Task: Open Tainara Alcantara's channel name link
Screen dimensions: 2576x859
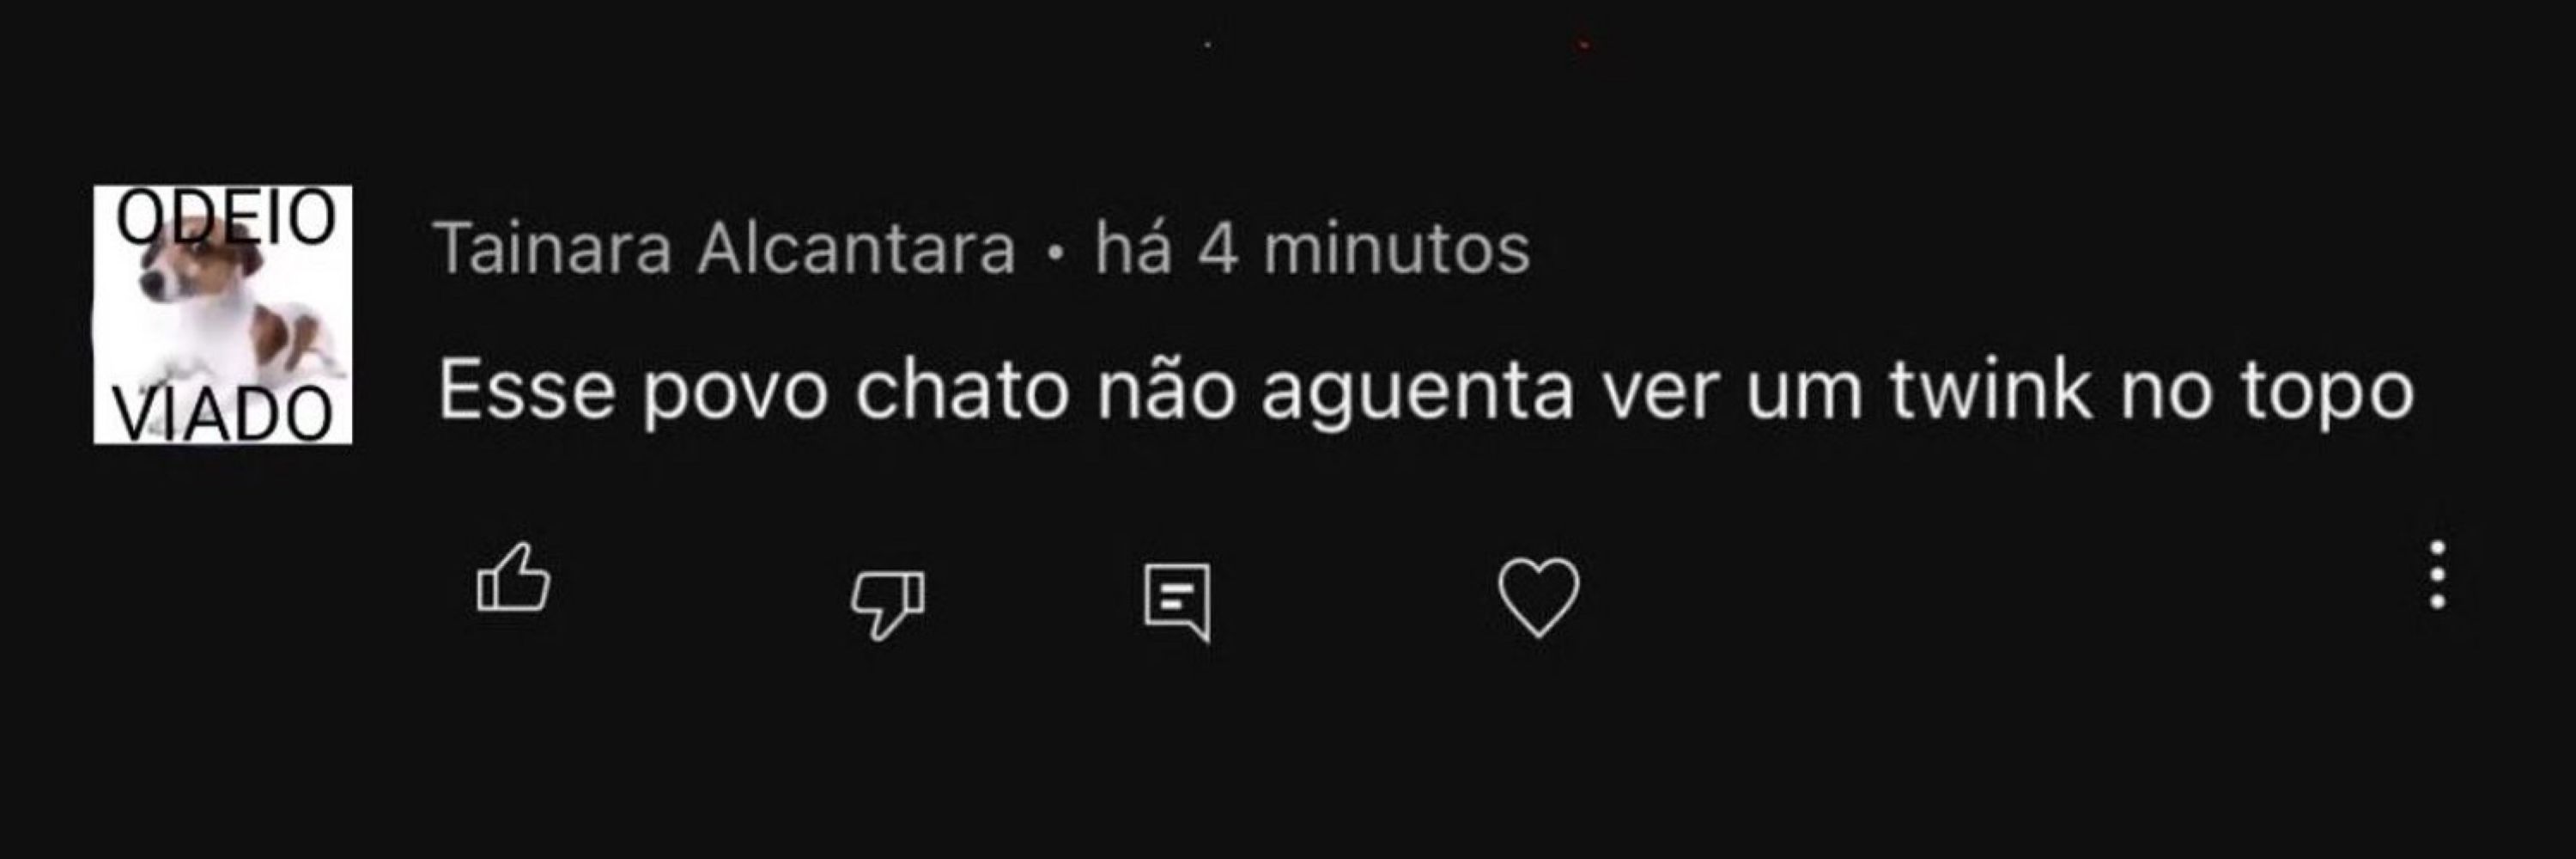Action: click(x=726, y=249)
